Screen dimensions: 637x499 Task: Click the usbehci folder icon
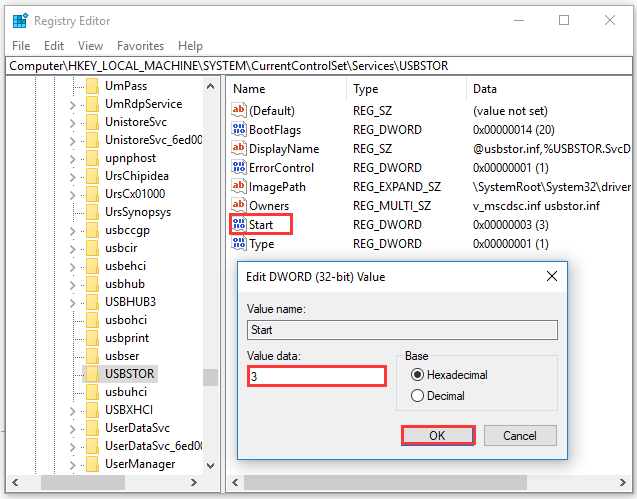(x=92, y=266)
